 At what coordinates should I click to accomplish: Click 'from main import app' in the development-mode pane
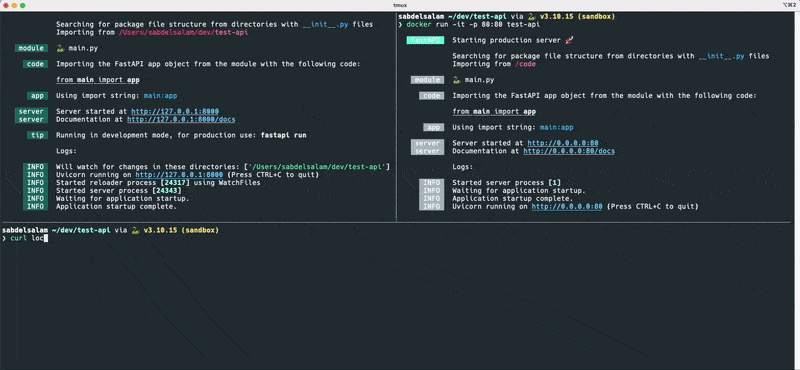point(97,80)
